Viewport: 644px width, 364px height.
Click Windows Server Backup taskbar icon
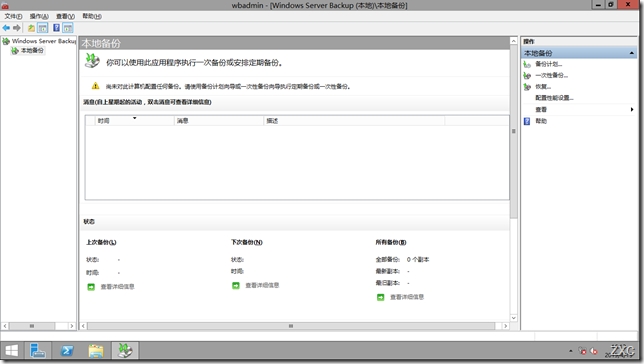tap(125, 350)
